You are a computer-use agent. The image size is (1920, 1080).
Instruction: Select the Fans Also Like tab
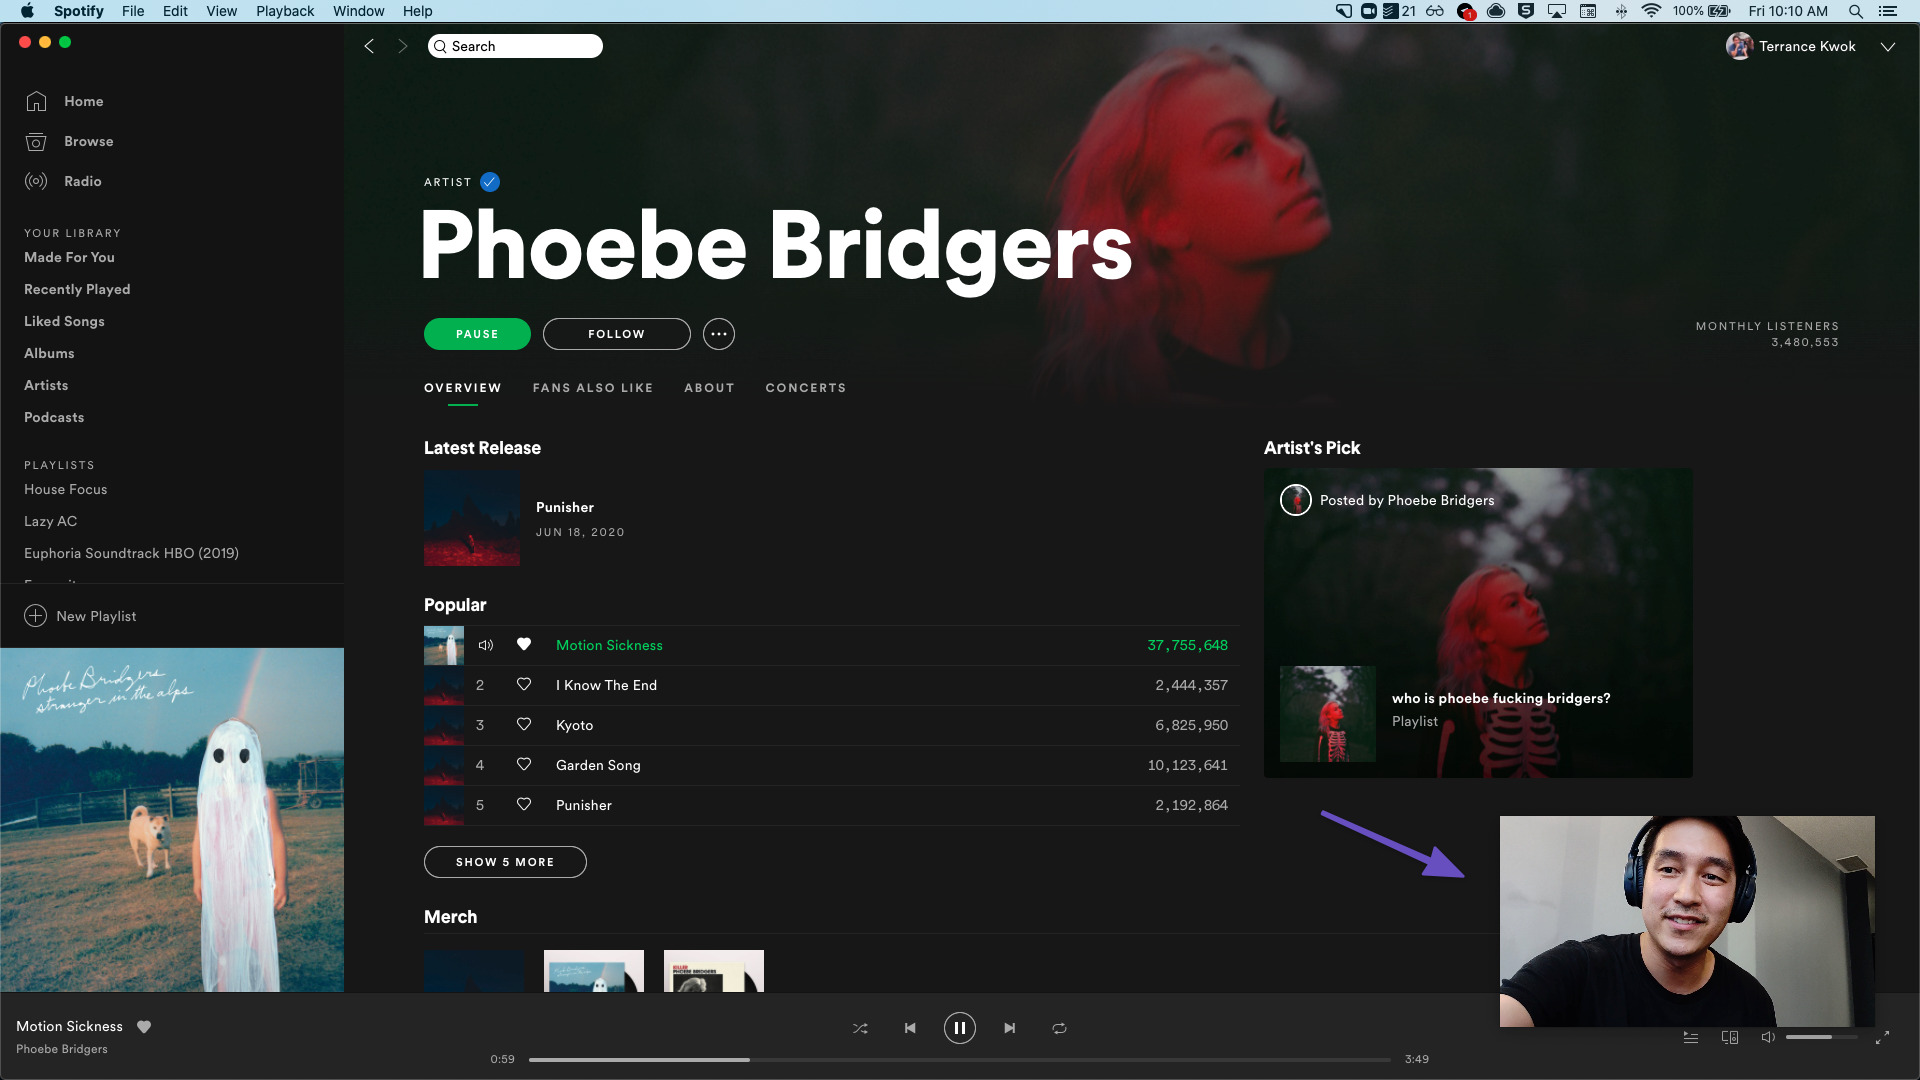592,388
